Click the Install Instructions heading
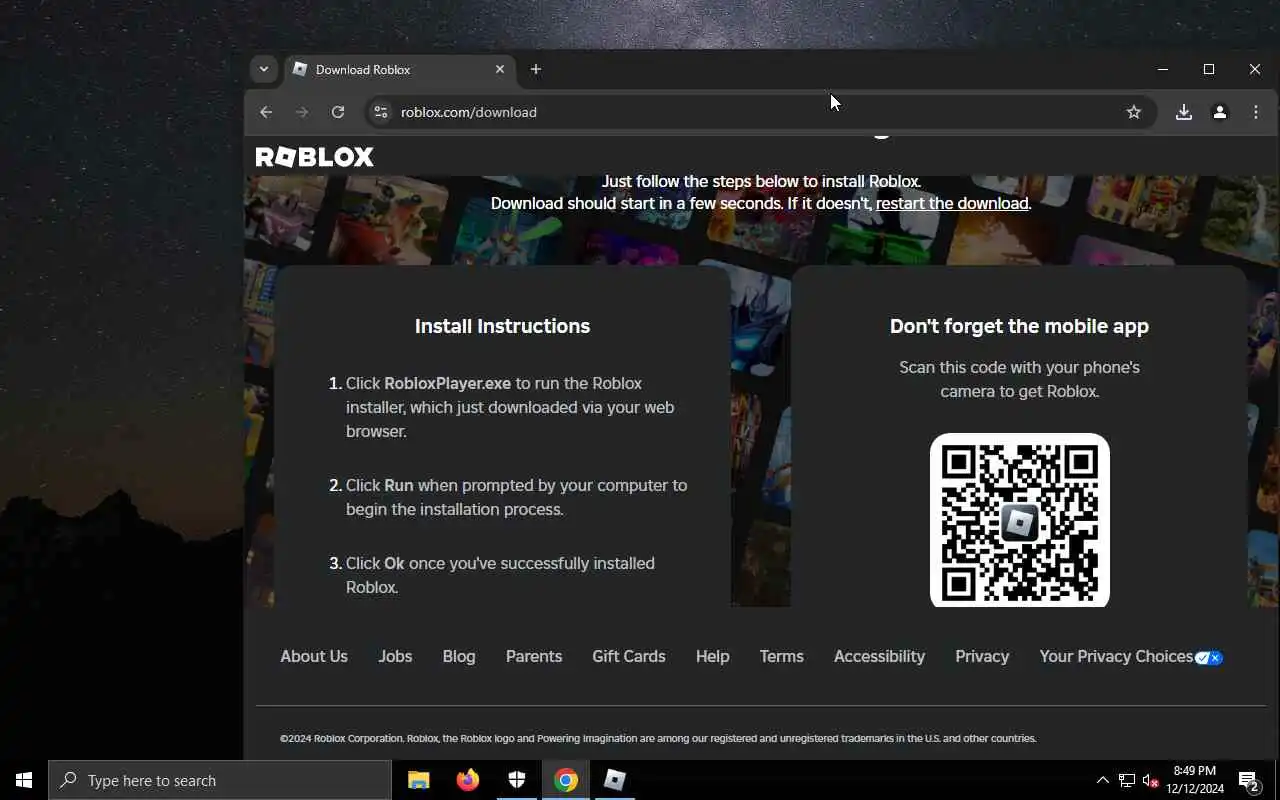 click(502, 326)
